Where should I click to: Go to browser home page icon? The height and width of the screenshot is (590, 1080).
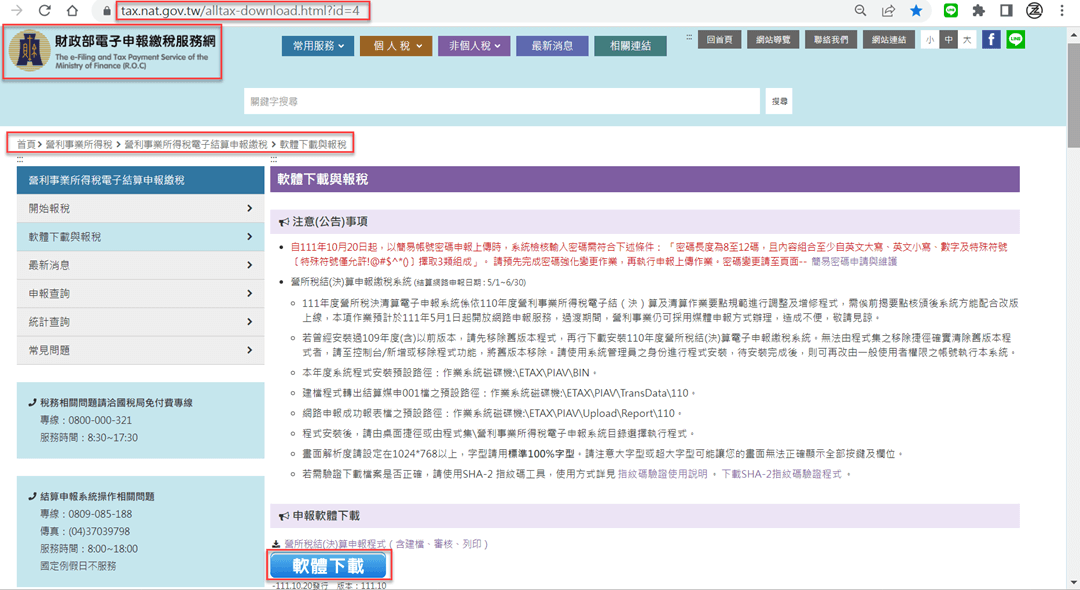(72, 10)
